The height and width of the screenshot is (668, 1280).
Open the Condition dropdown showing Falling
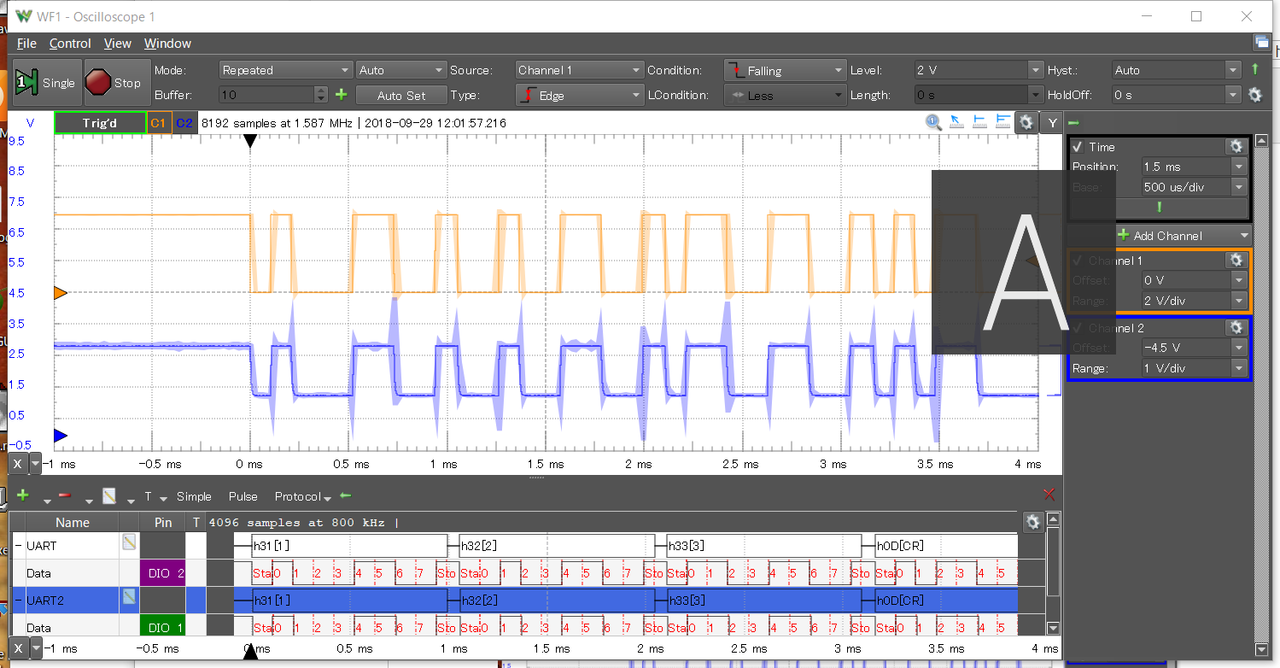pos(785,70)
